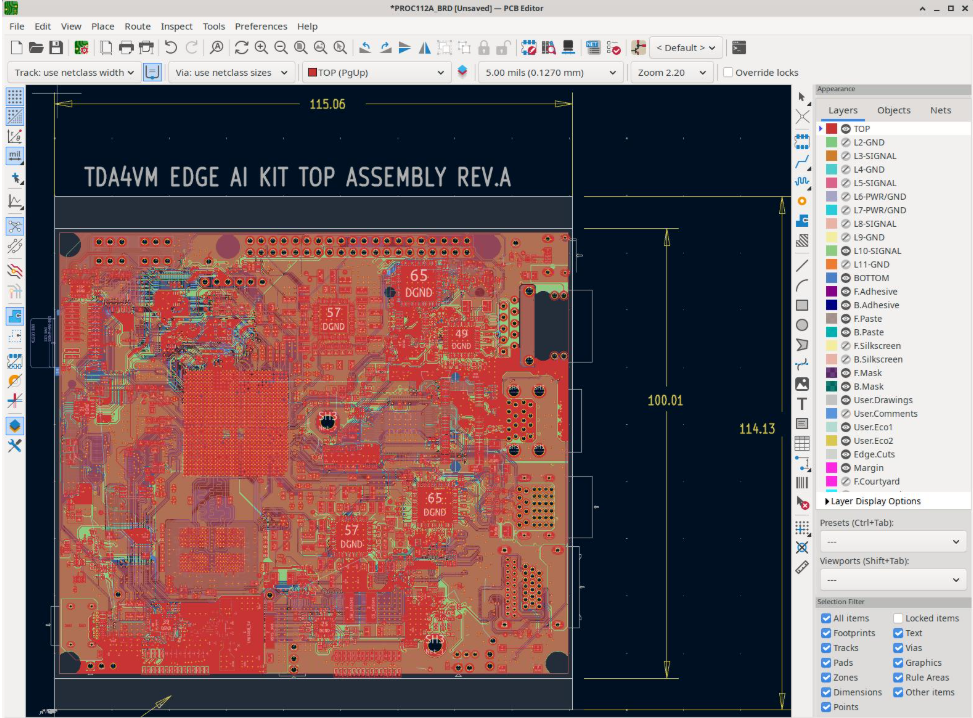Click the B.Paste layer color swatch
The height and width of the screenshot is (718, 973).
pos(832,332)
